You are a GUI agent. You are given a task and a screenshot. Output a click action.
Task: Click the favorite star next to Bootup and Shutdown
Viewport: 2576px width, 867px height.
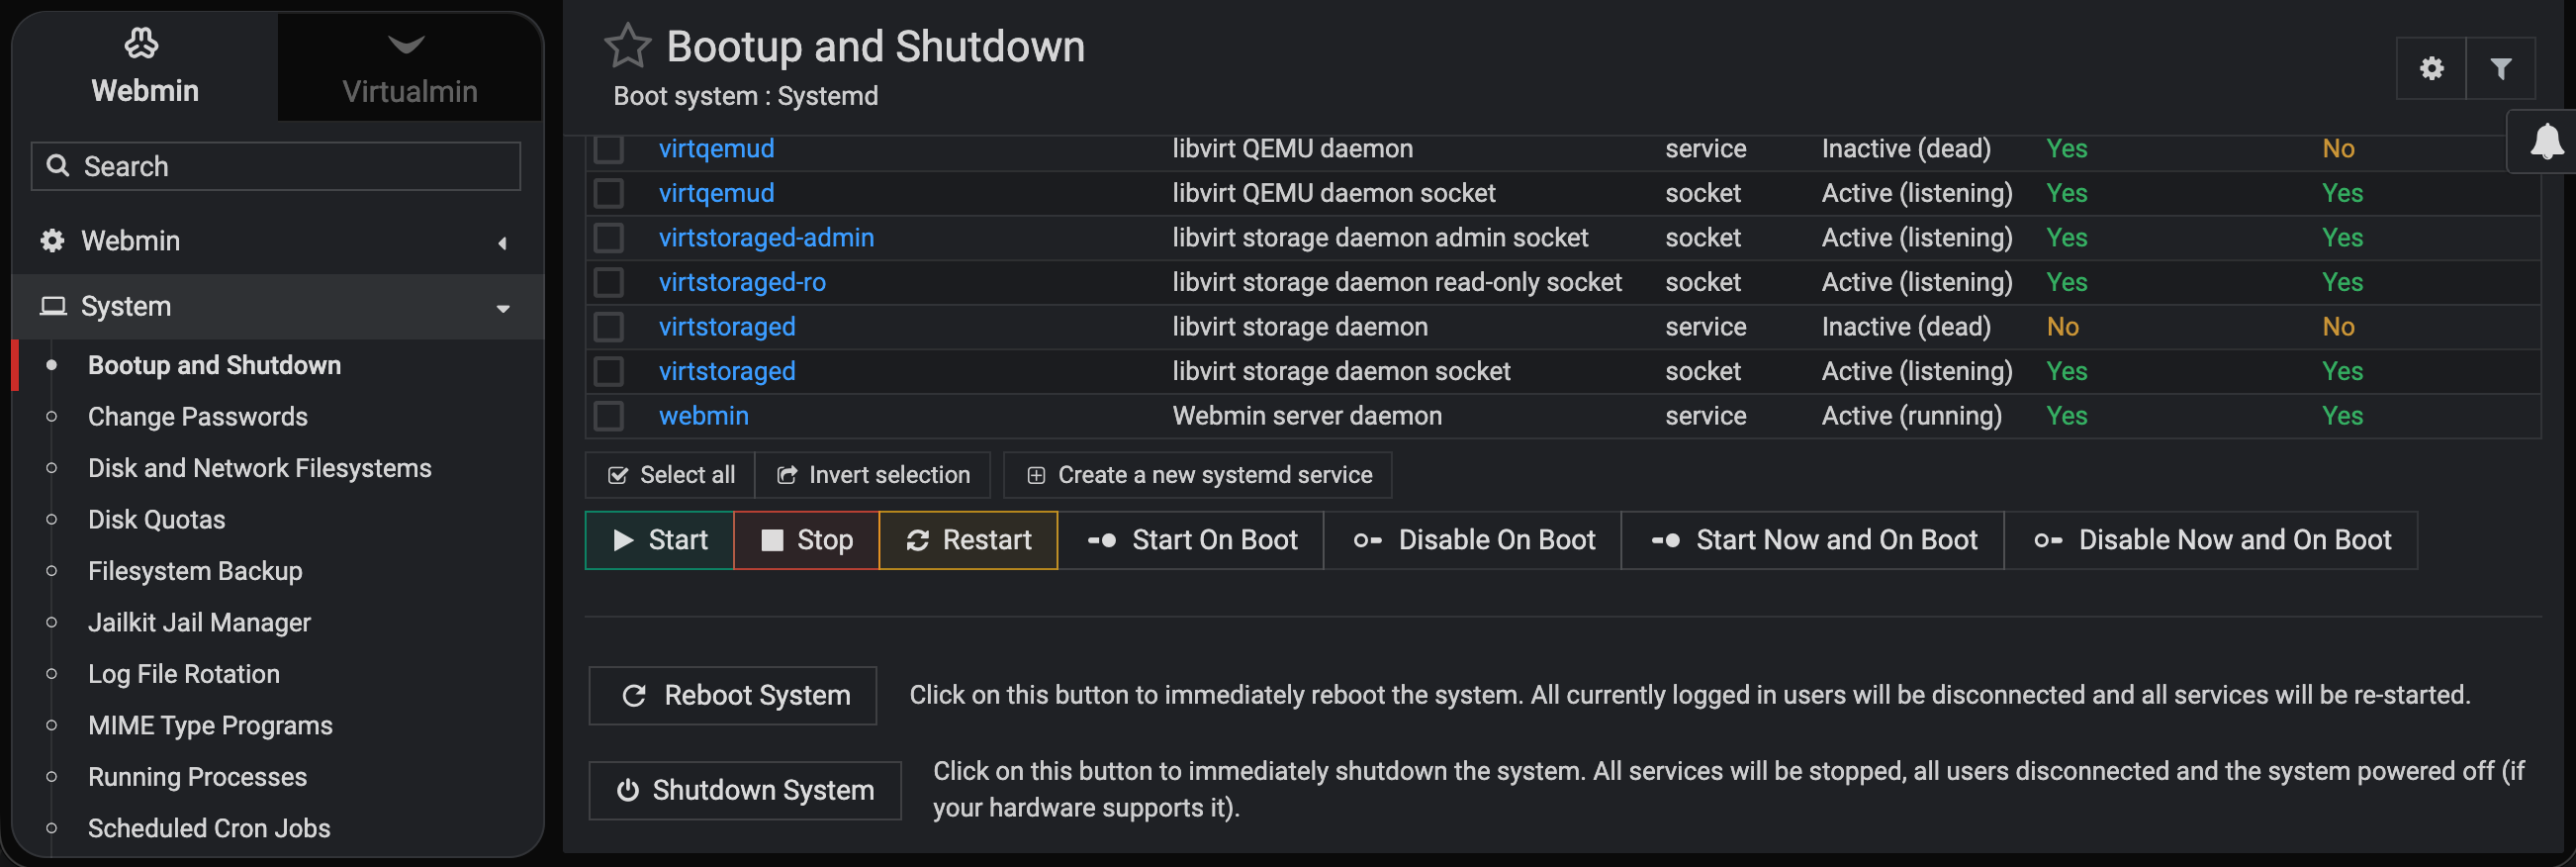coord(627,46)
